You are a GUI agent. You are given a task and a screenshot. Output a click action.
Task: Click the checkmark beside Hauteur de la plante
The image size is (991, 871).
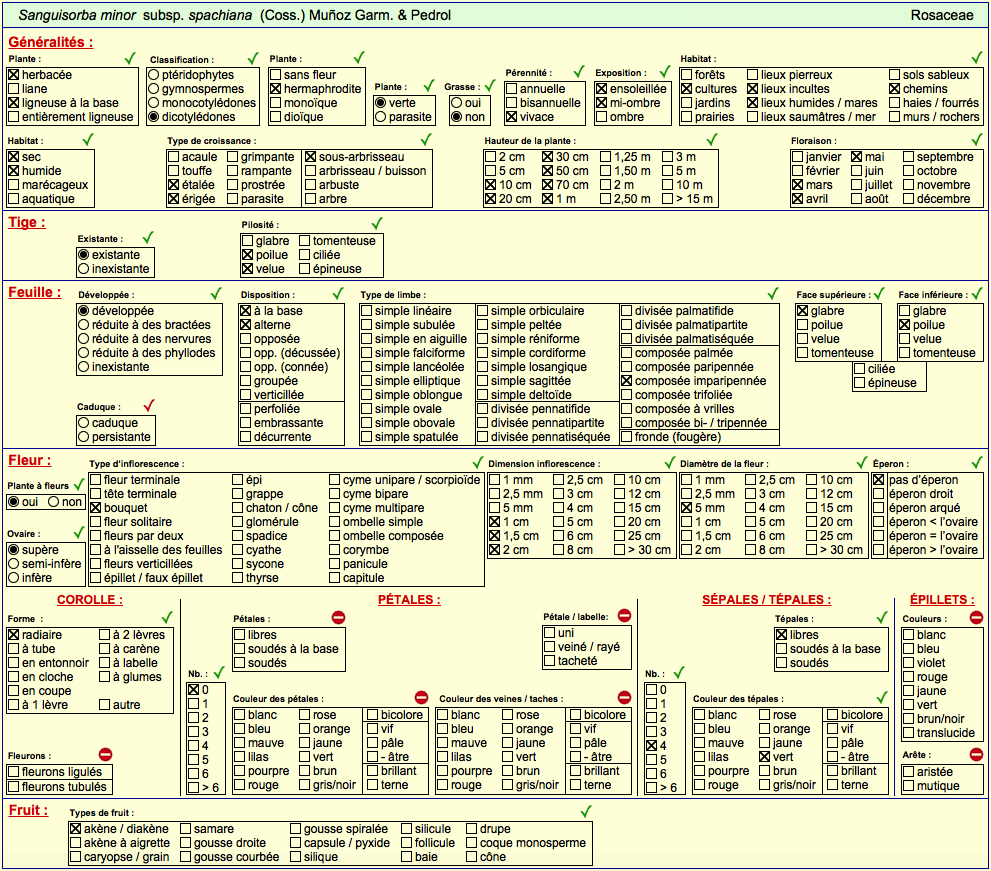[712, 139]
